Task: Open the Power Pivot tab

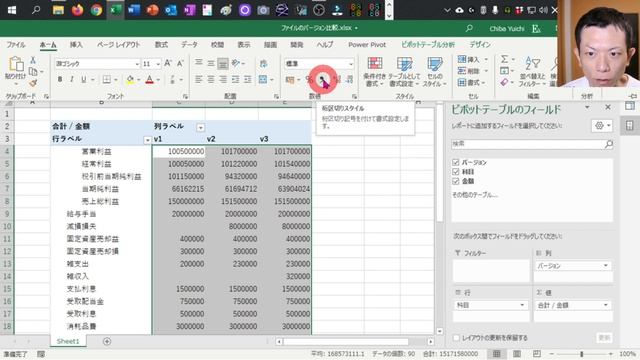Action: coord(367,44)
